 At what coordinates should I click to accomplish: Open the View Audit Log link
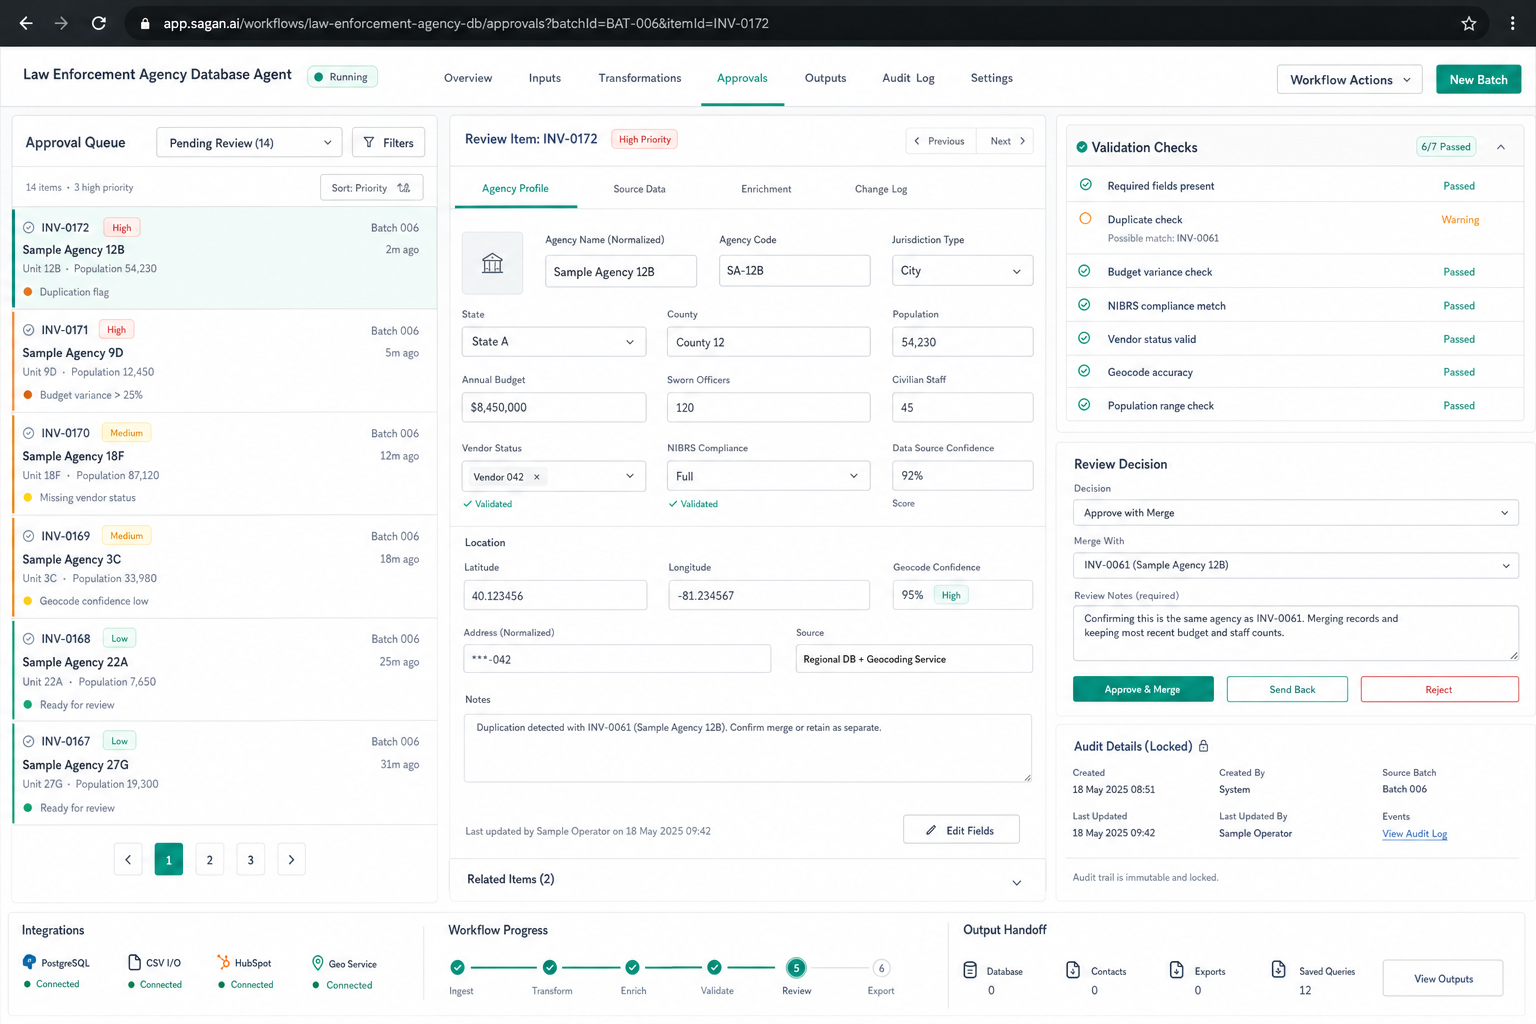[1414, 833]
